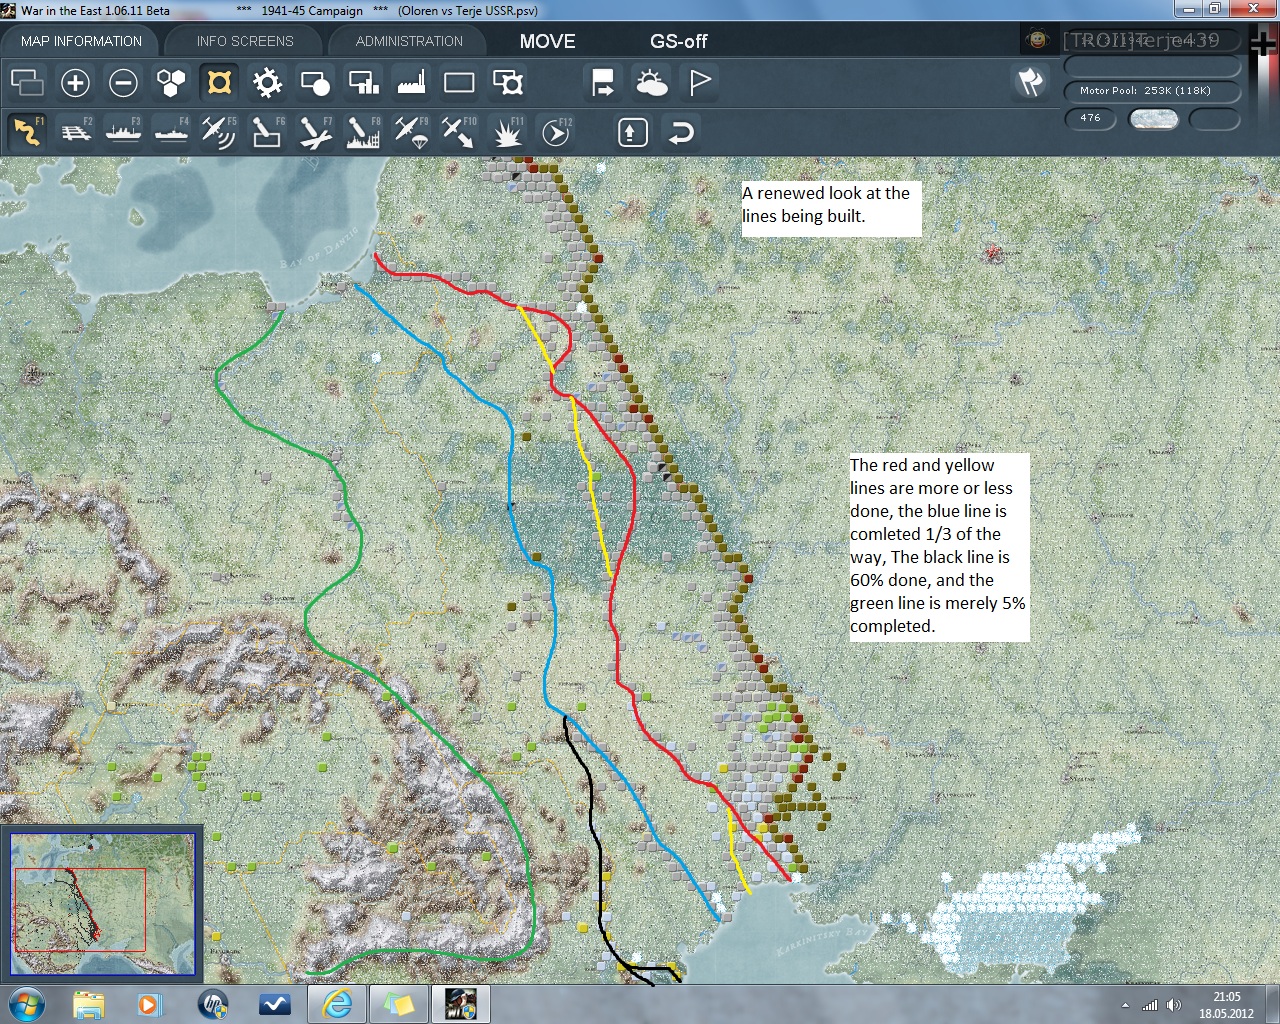The height and width of the screenshot is (1024, 1280).
Task: Click the MOVE mode label
Action: point(547,41)
